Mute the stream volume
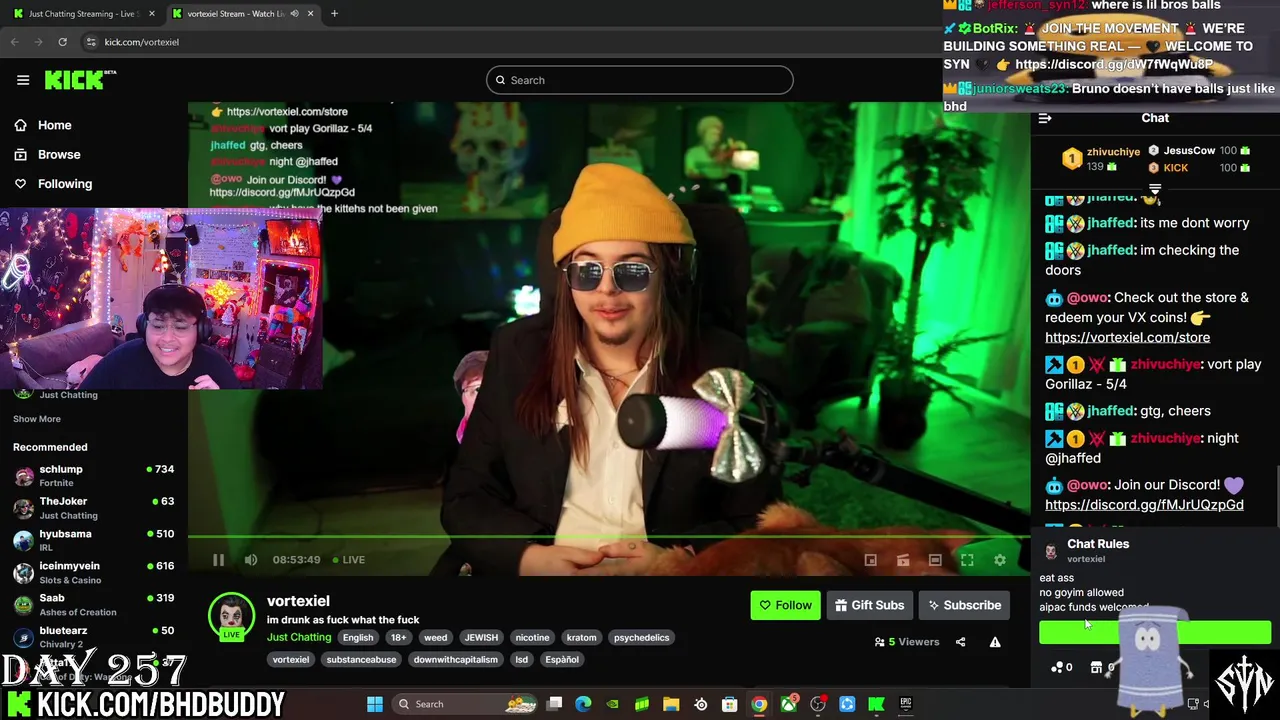The width and height of the screenshot is (1280, 720). click(251, 560)
